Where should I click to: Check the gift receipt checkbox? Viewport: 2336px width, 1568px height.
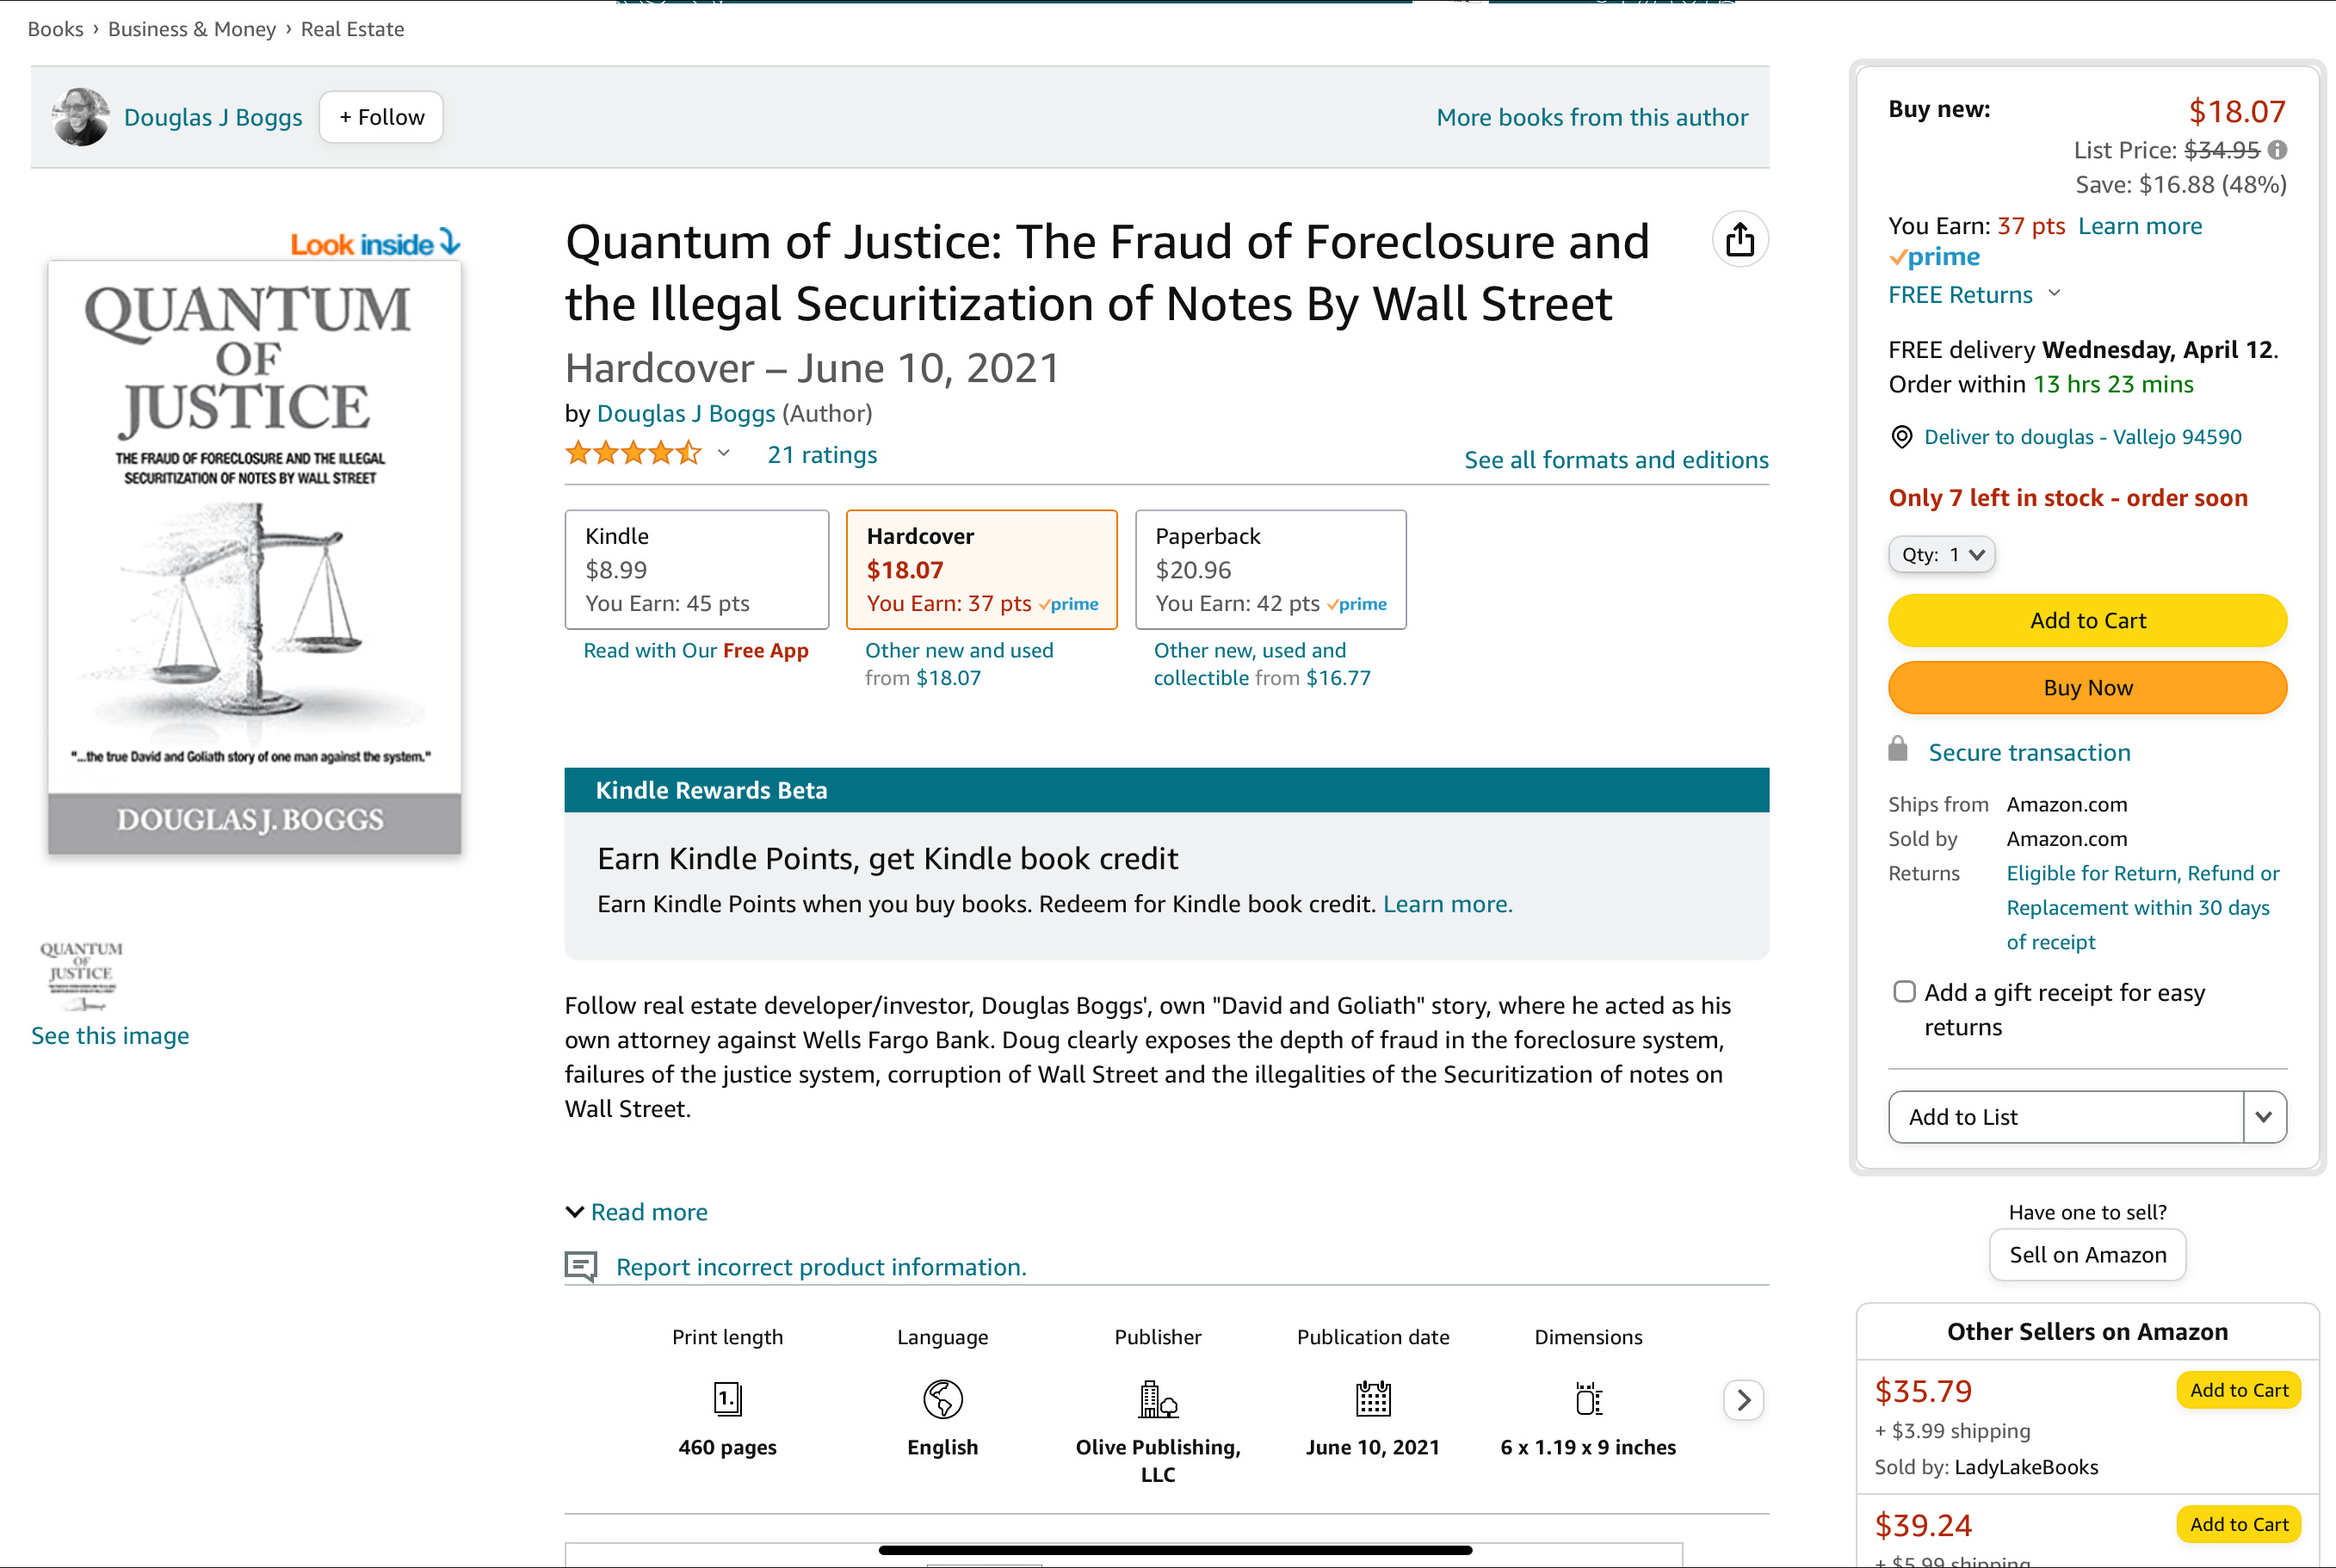pos(1904,992)
